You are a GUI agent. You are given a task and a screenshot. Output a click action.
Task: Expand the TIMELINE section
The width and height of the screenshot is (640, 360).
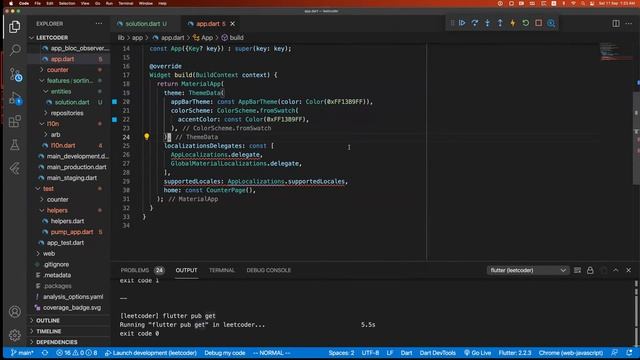coord(49,331)
